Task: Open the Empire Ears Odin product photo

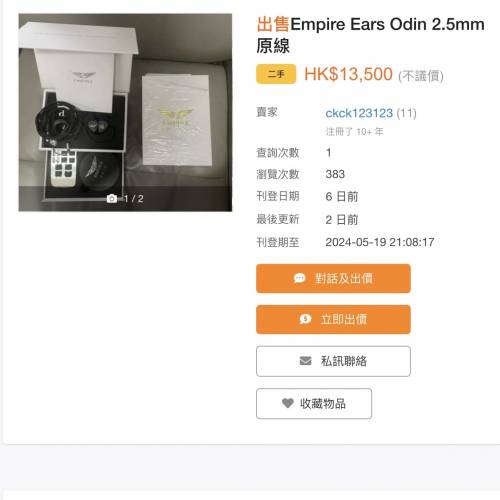Action: (x=125, y=112)
